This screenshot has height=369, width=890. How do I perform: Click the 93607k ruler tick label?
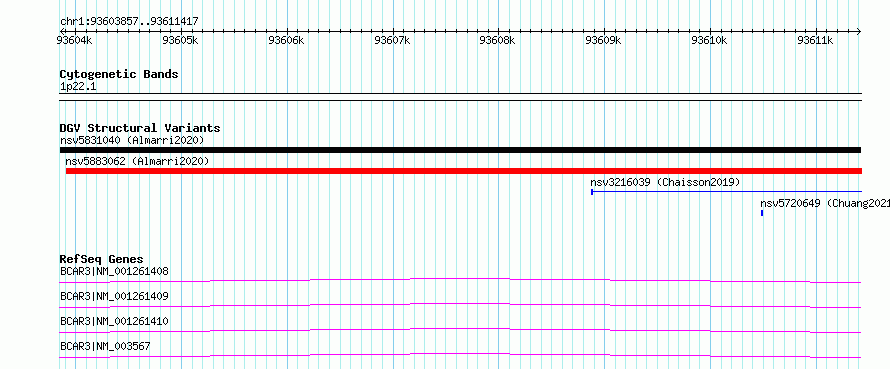[x=392, y=40]
